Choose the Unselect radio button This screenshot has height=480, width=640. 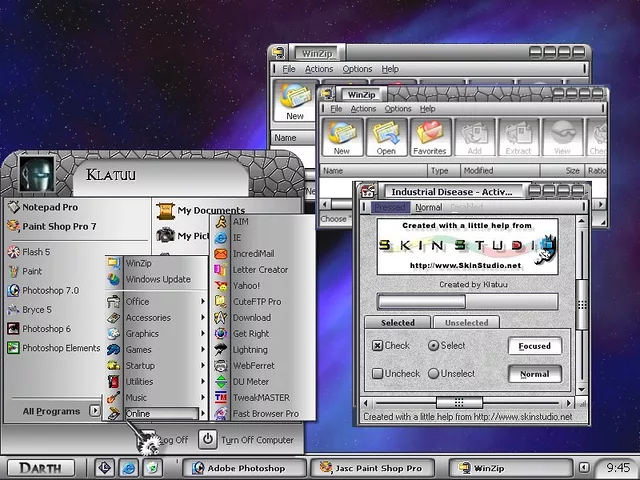[433, 374]
